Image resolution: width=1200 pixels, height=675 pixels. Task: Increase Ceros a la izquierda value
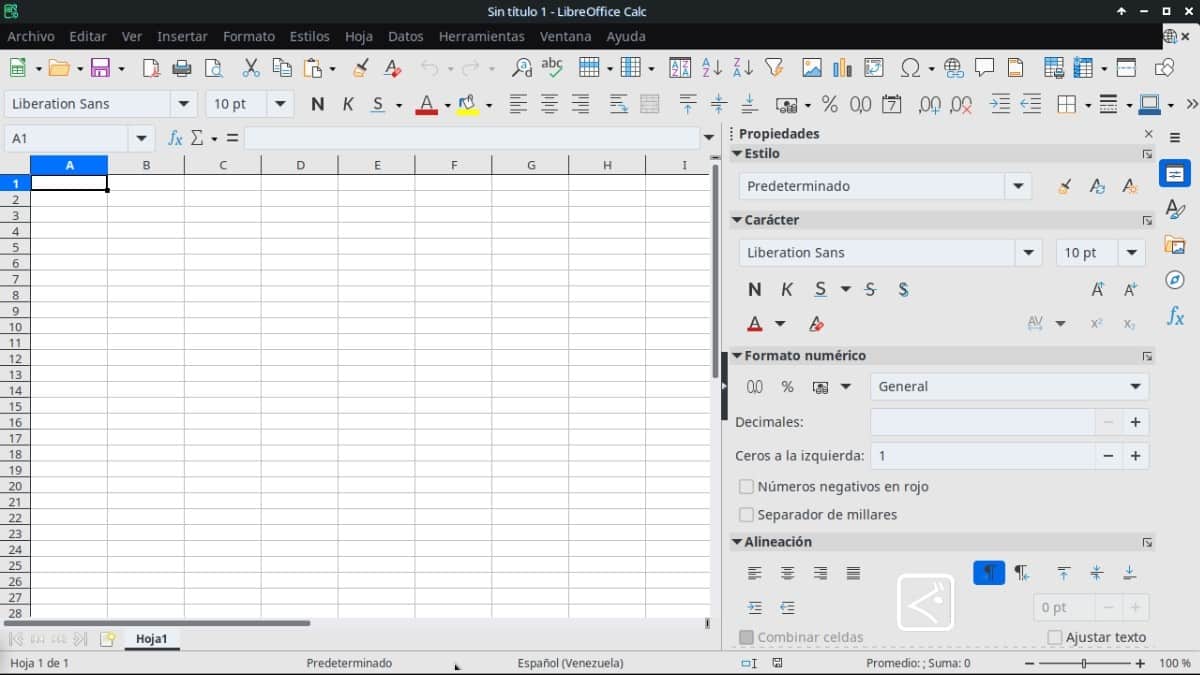point(1136,456)
